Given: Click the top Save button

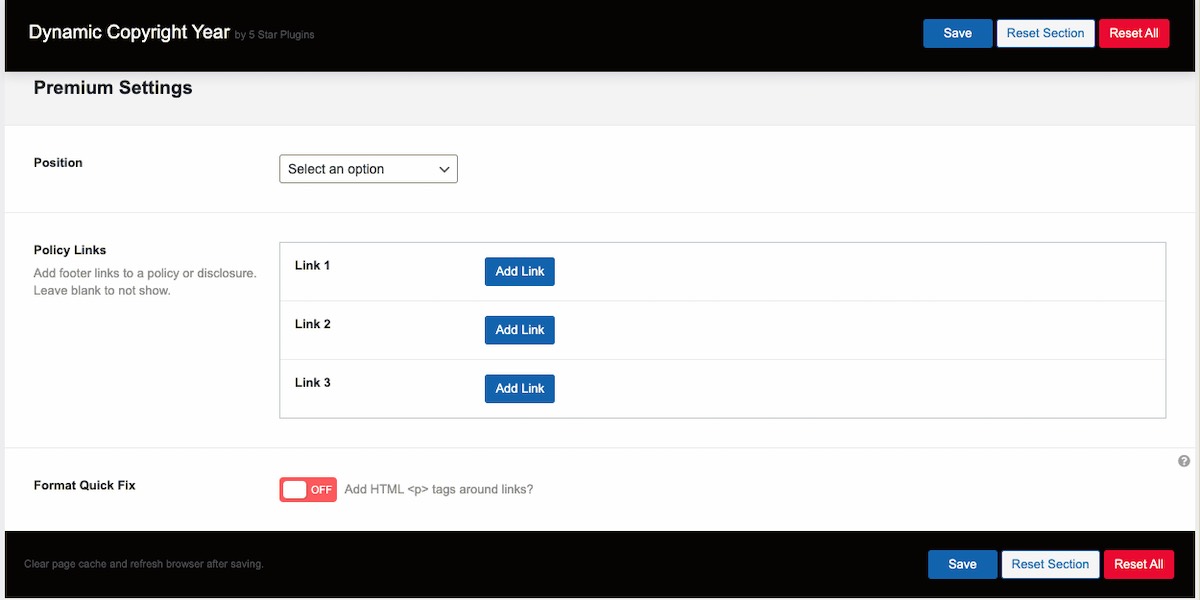Looking at the screenshot, I should (957, 33).
